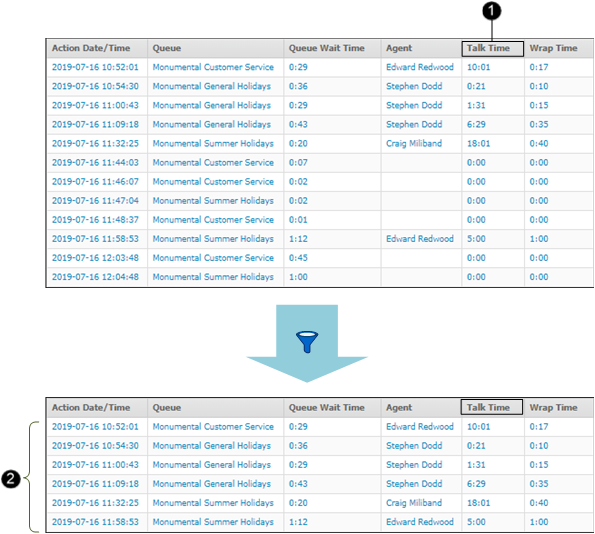This screenshot has height=534, width=595.
Task: Click Action Date/Time header in bottom table
Action: coord(91,408)
